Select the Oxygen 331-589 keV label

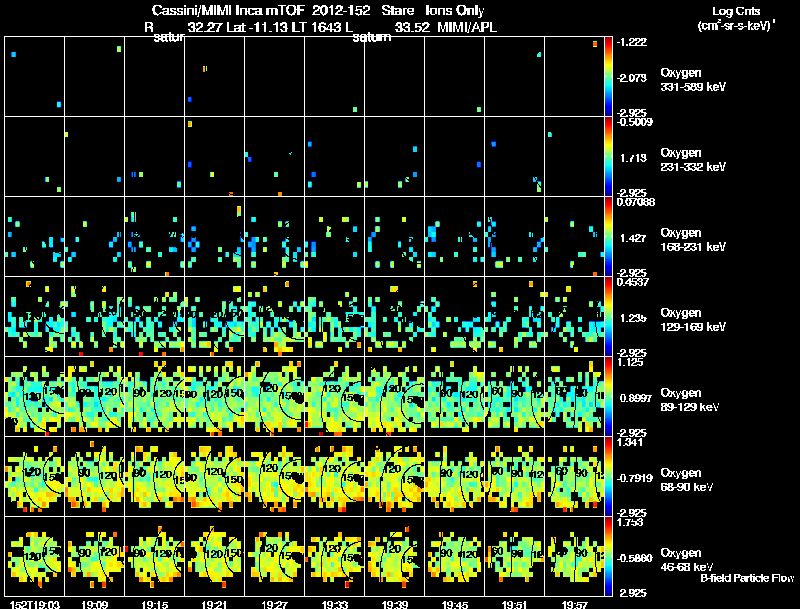(693, 80)
